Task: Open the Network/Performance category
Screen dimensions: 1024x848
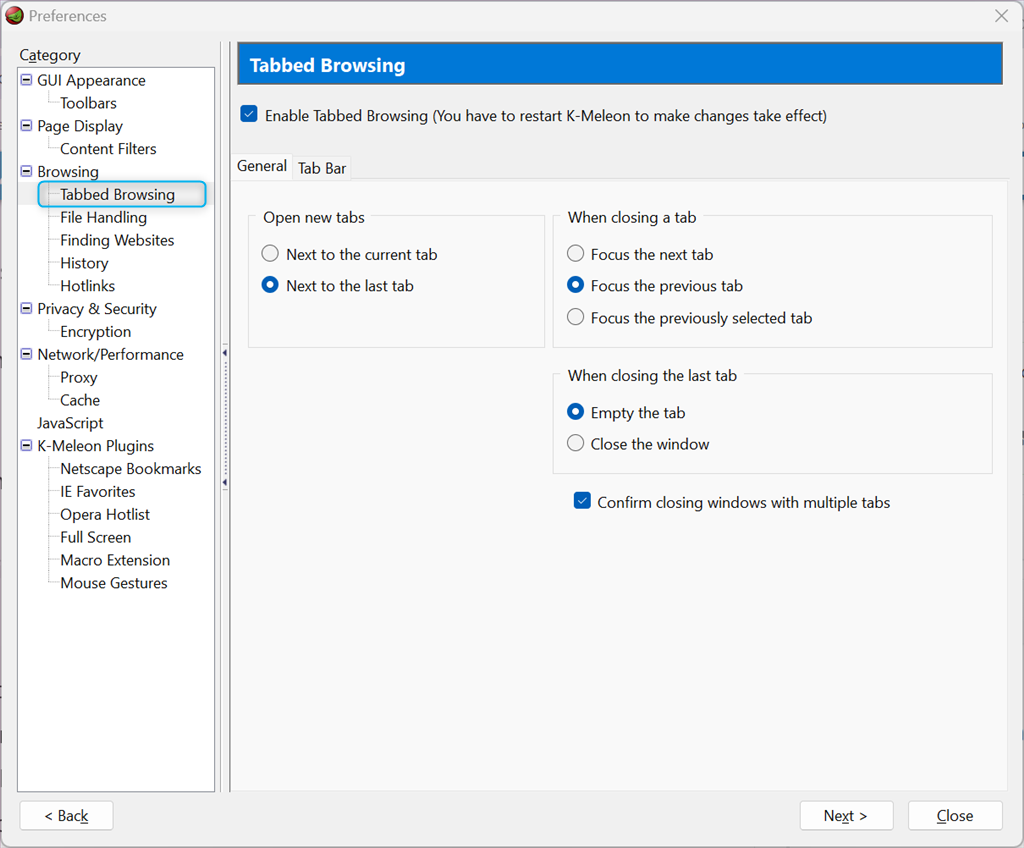Action: pyautogui.click(x=110, y=355)
